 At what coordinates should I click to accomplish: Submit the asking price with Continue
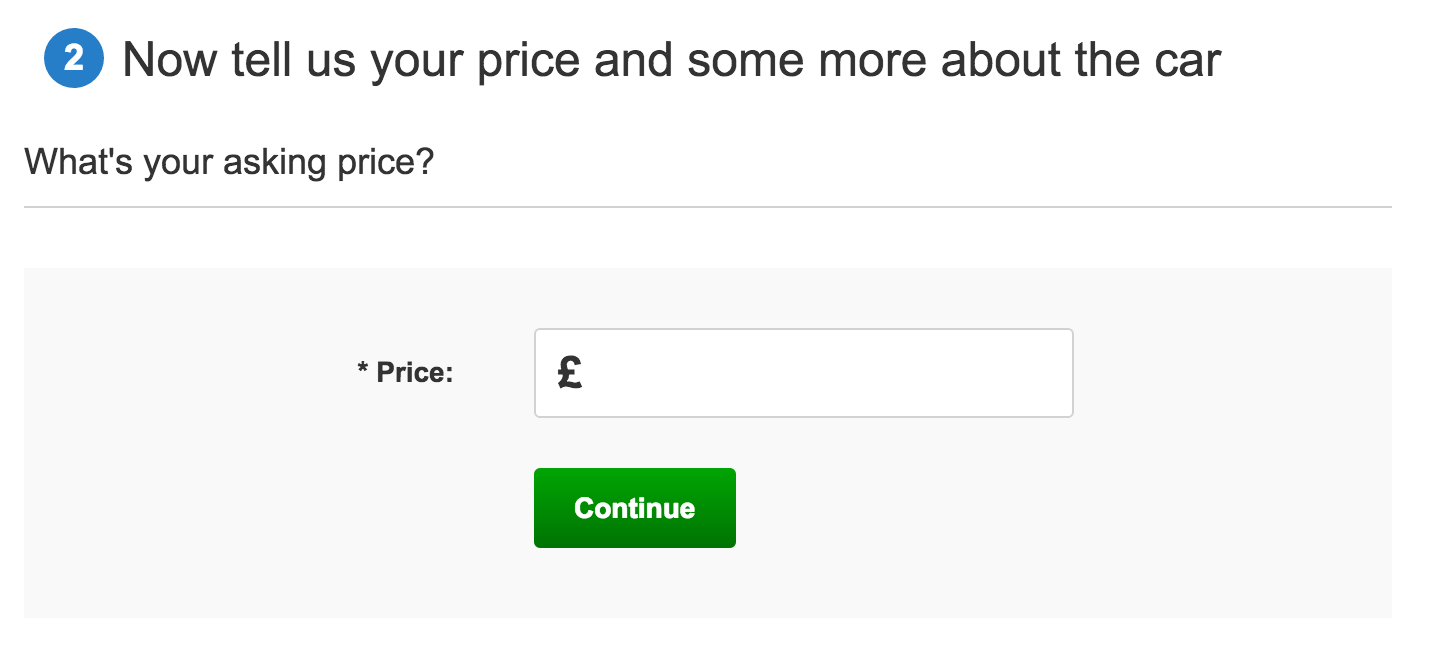coord(635,508)
